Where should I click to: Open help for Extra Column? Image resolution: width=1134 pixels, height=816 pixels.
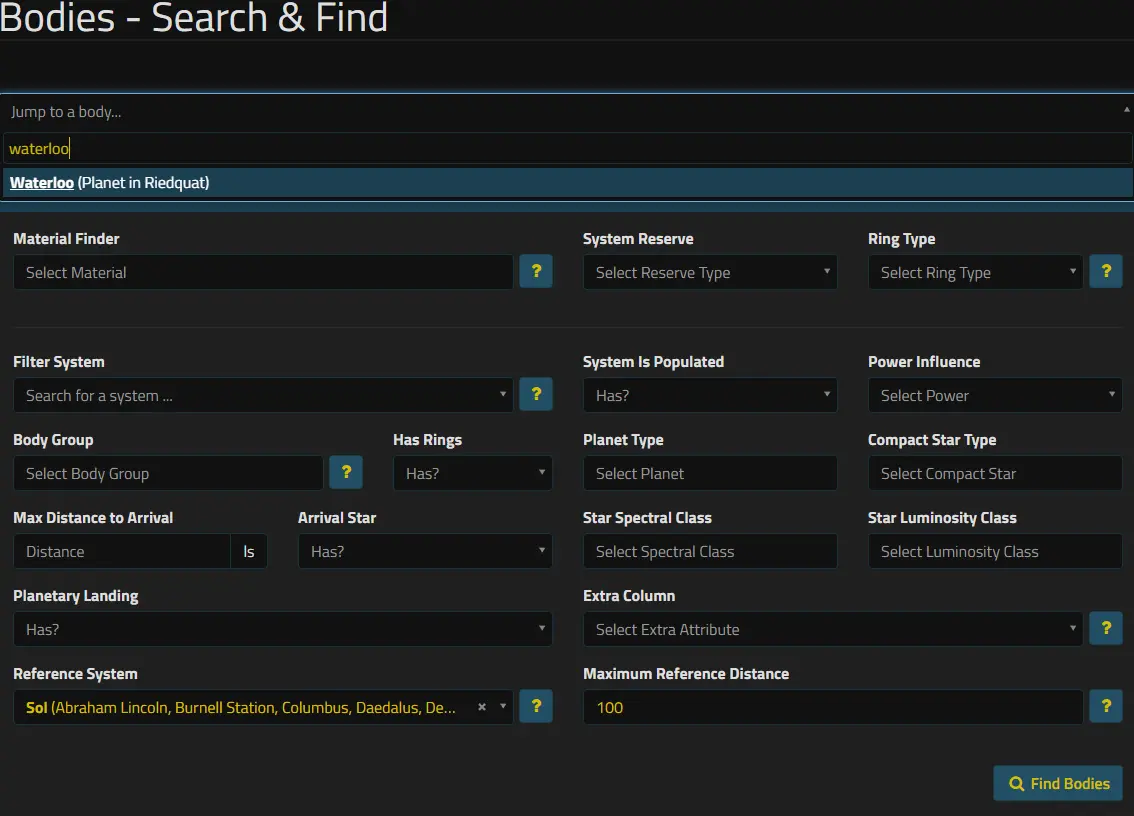pyautogui.click(x=1106, y=629)
